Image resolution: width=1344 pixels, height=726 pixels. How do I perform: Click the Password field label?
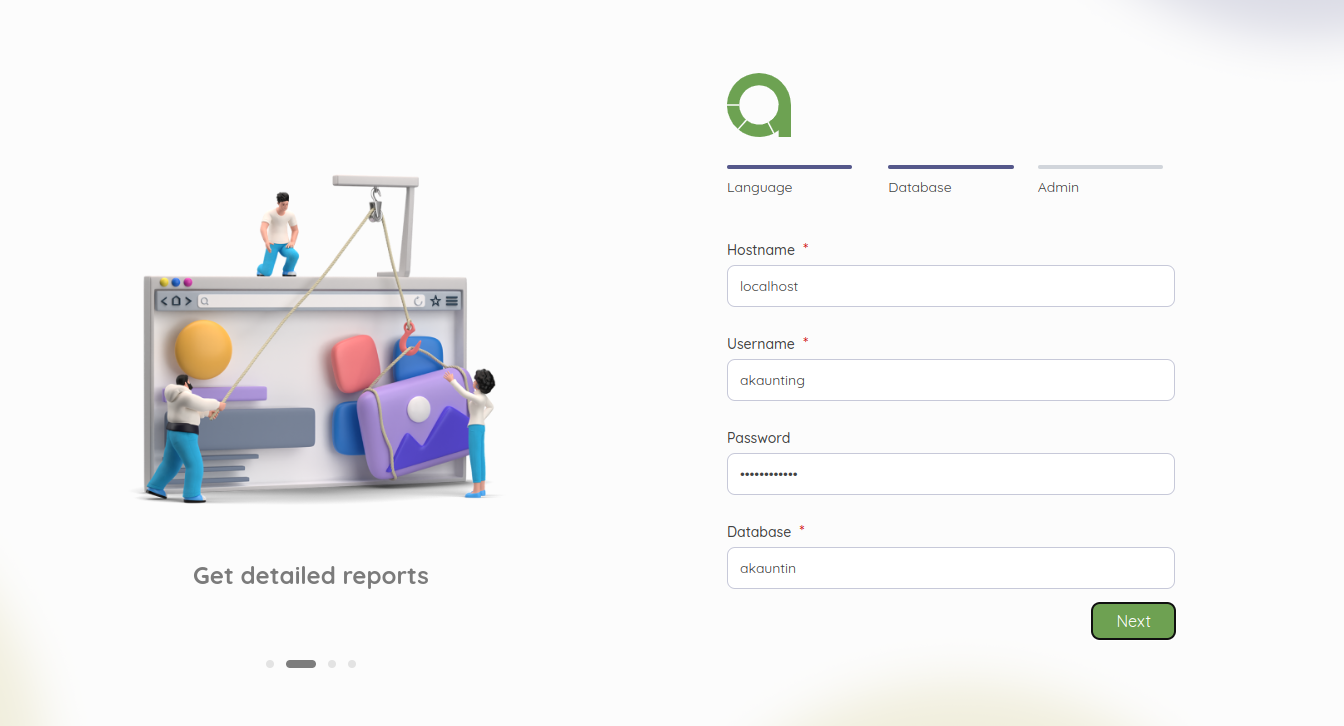758,438
